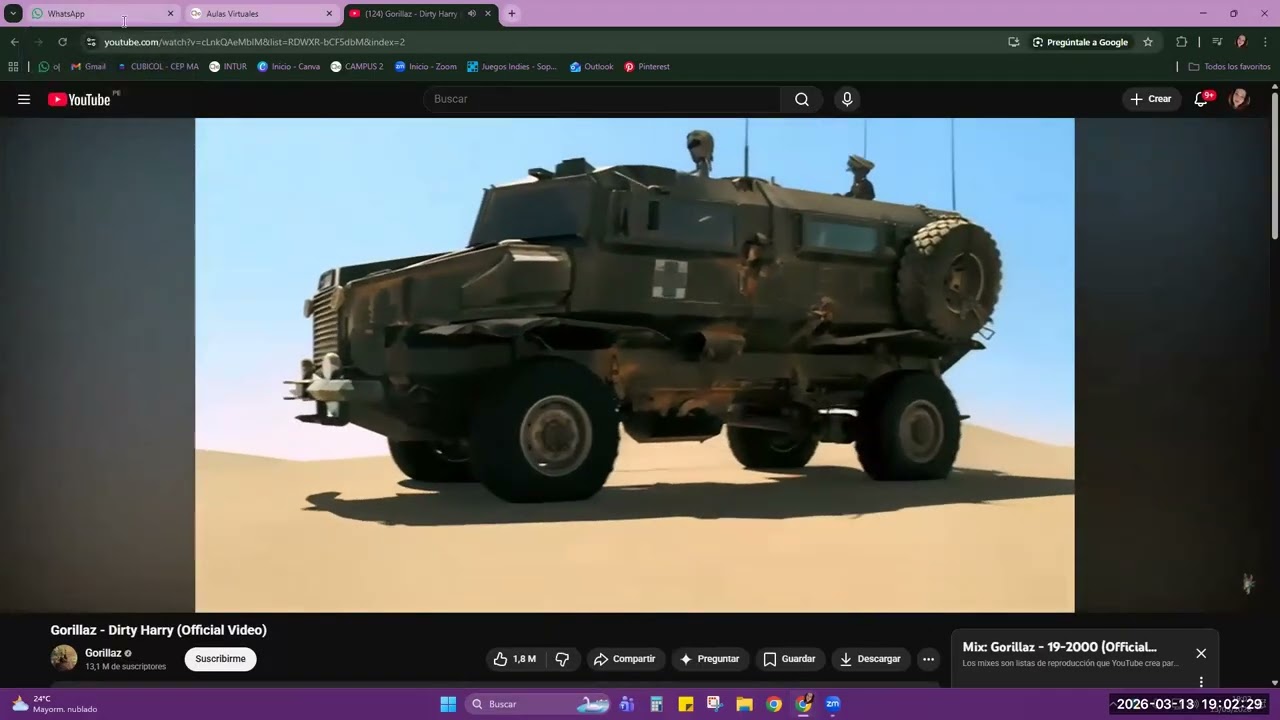Click the Compartir share button
Viewport: 1280px width, 720px height.
624,659
